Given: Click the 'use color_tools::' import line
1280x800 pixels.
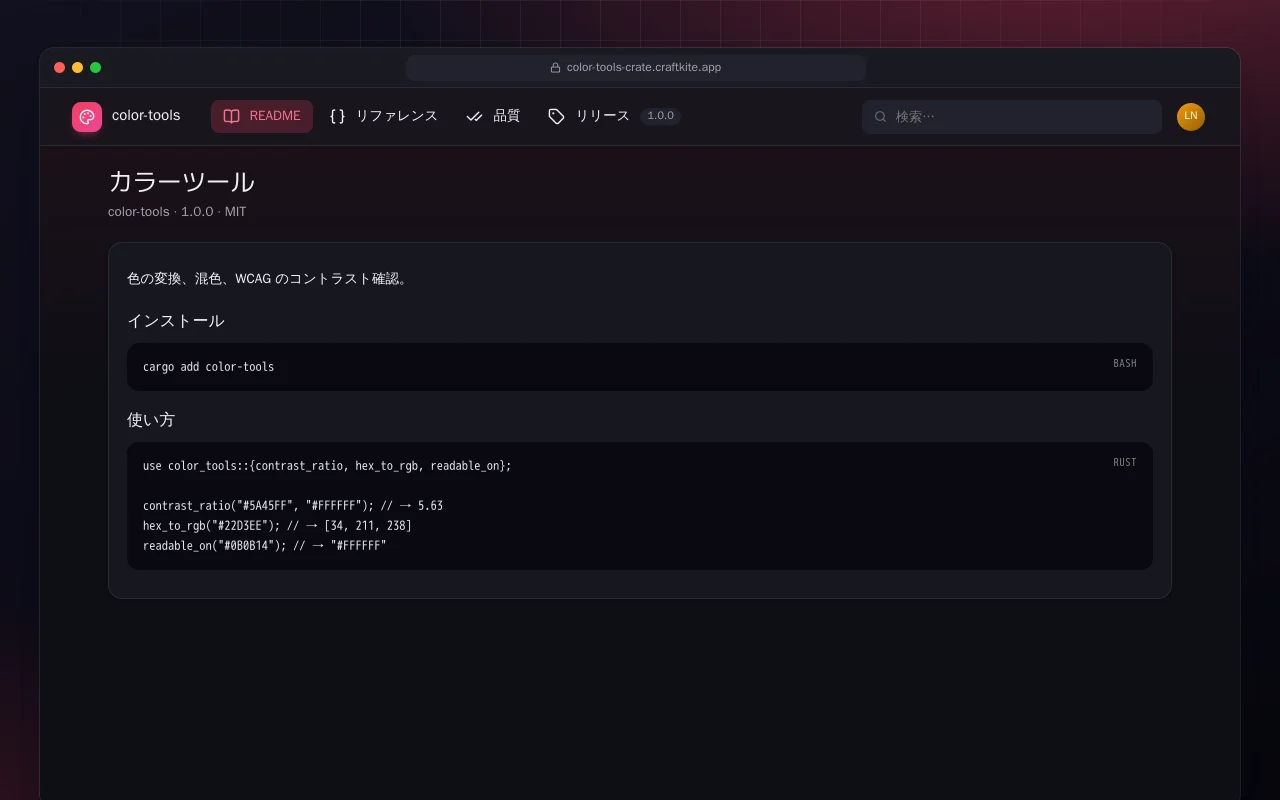Looking at the screenshot, I should pos(327,466).
